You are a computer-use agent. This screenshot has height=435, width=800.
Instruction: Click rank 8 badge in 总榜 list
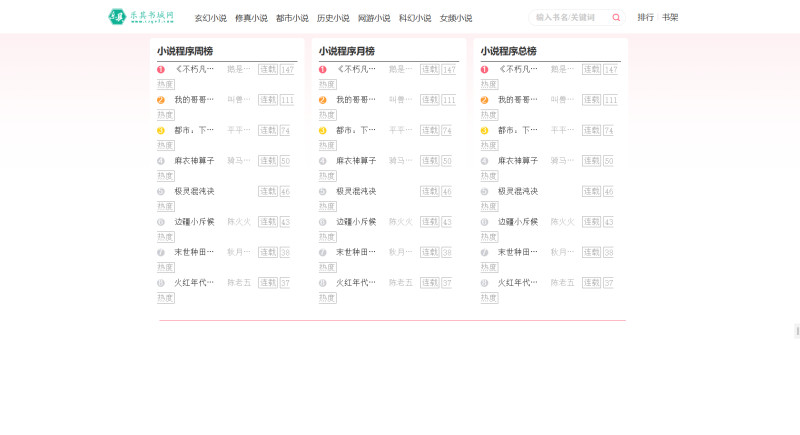[484, 283]
